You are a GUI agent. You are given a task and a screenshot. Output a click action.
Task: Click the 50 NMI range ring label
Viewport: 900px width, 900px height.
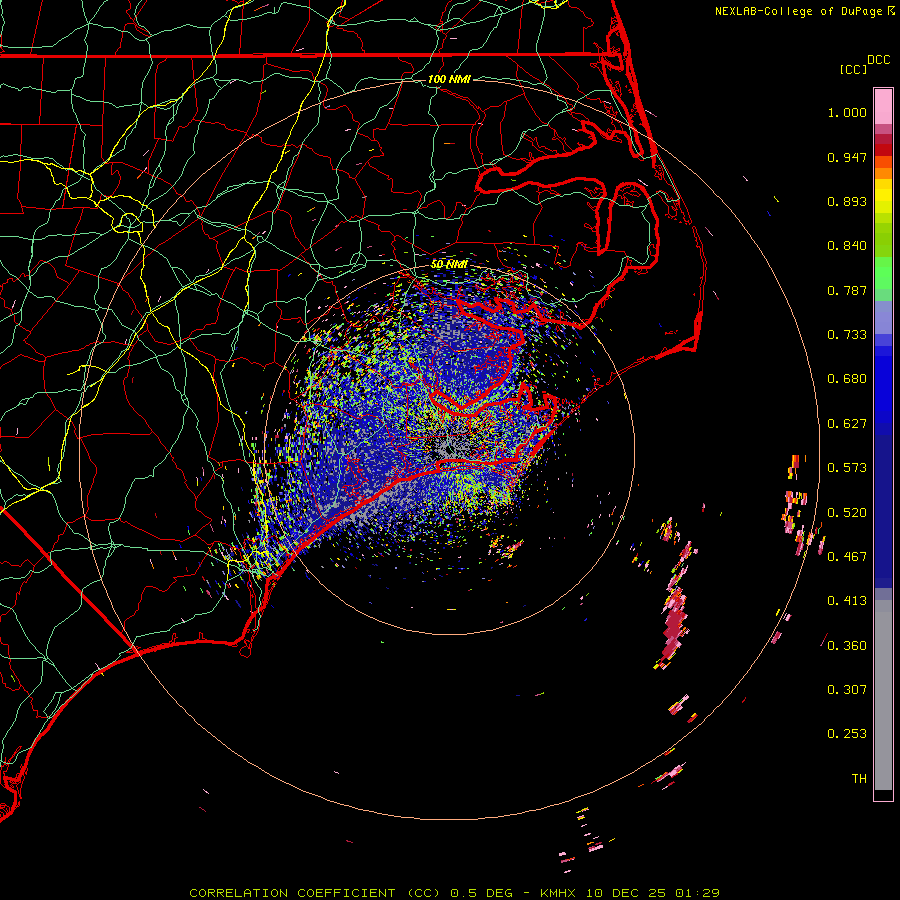449,265
